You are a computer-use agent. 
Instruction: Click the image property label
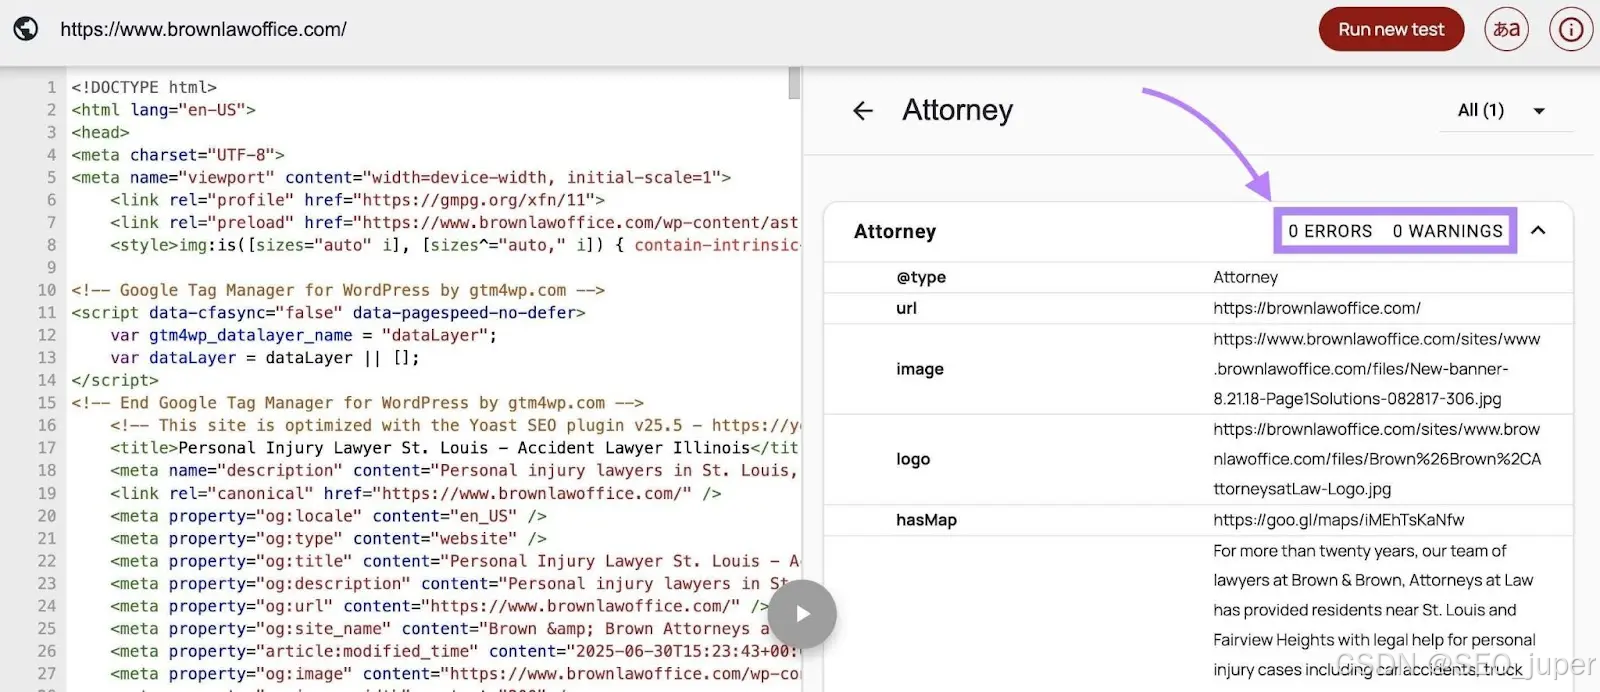click(x=920, y=369)
